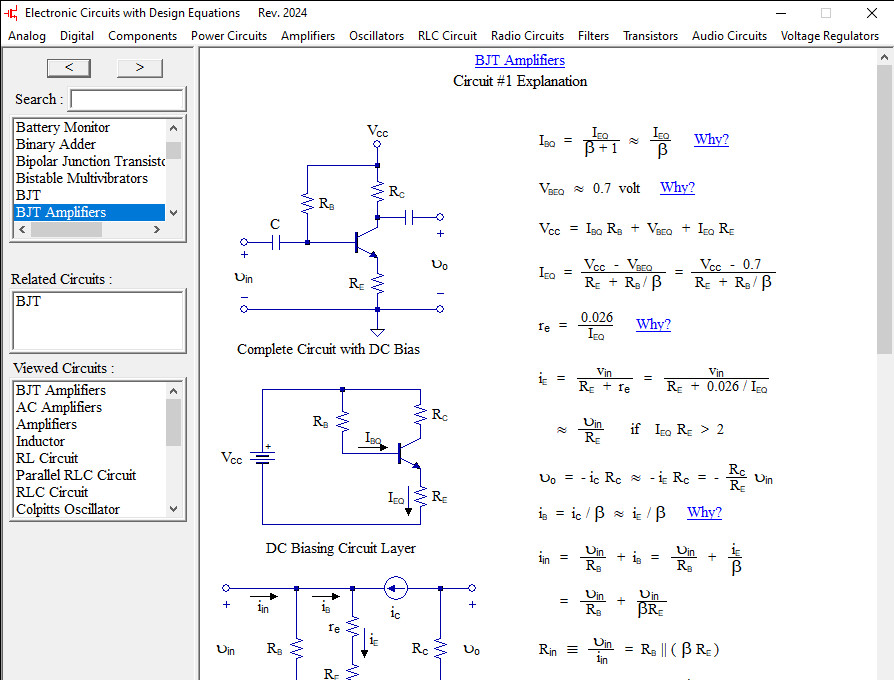894x680 pixels.
Task: Click Why? link beside the iB equation
Action: click(704, 512)
